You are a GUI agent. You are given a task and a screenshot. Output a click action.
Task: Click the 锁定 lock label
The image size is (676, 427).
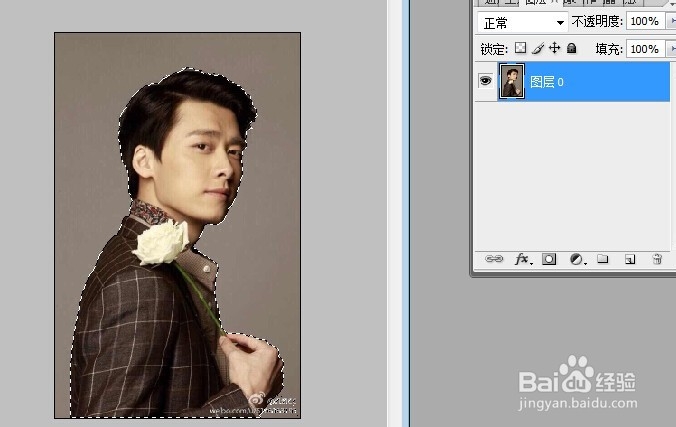[494, 49]
